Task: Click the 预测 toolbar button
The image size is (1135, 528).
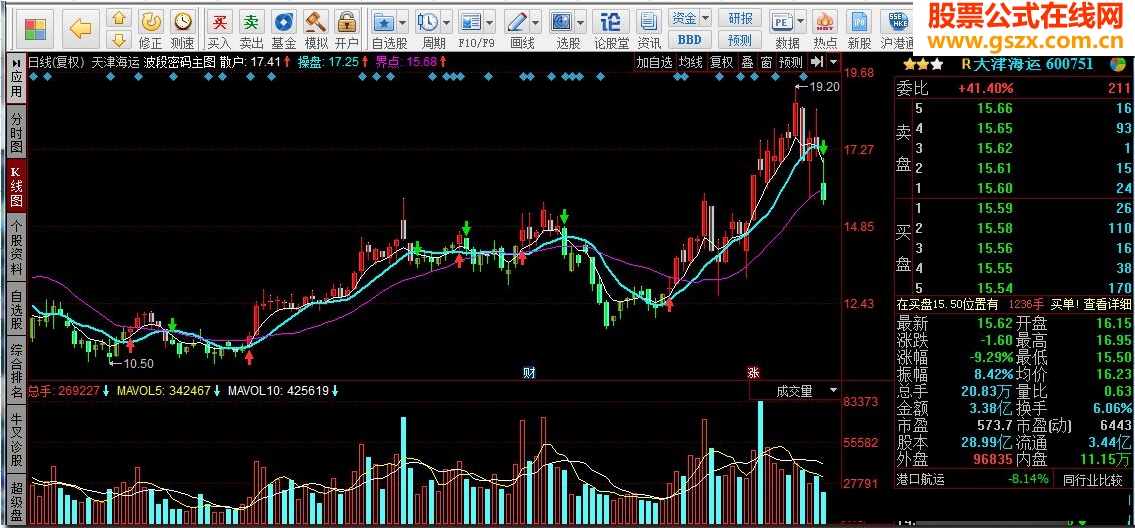Action: [x=740, y=39]
